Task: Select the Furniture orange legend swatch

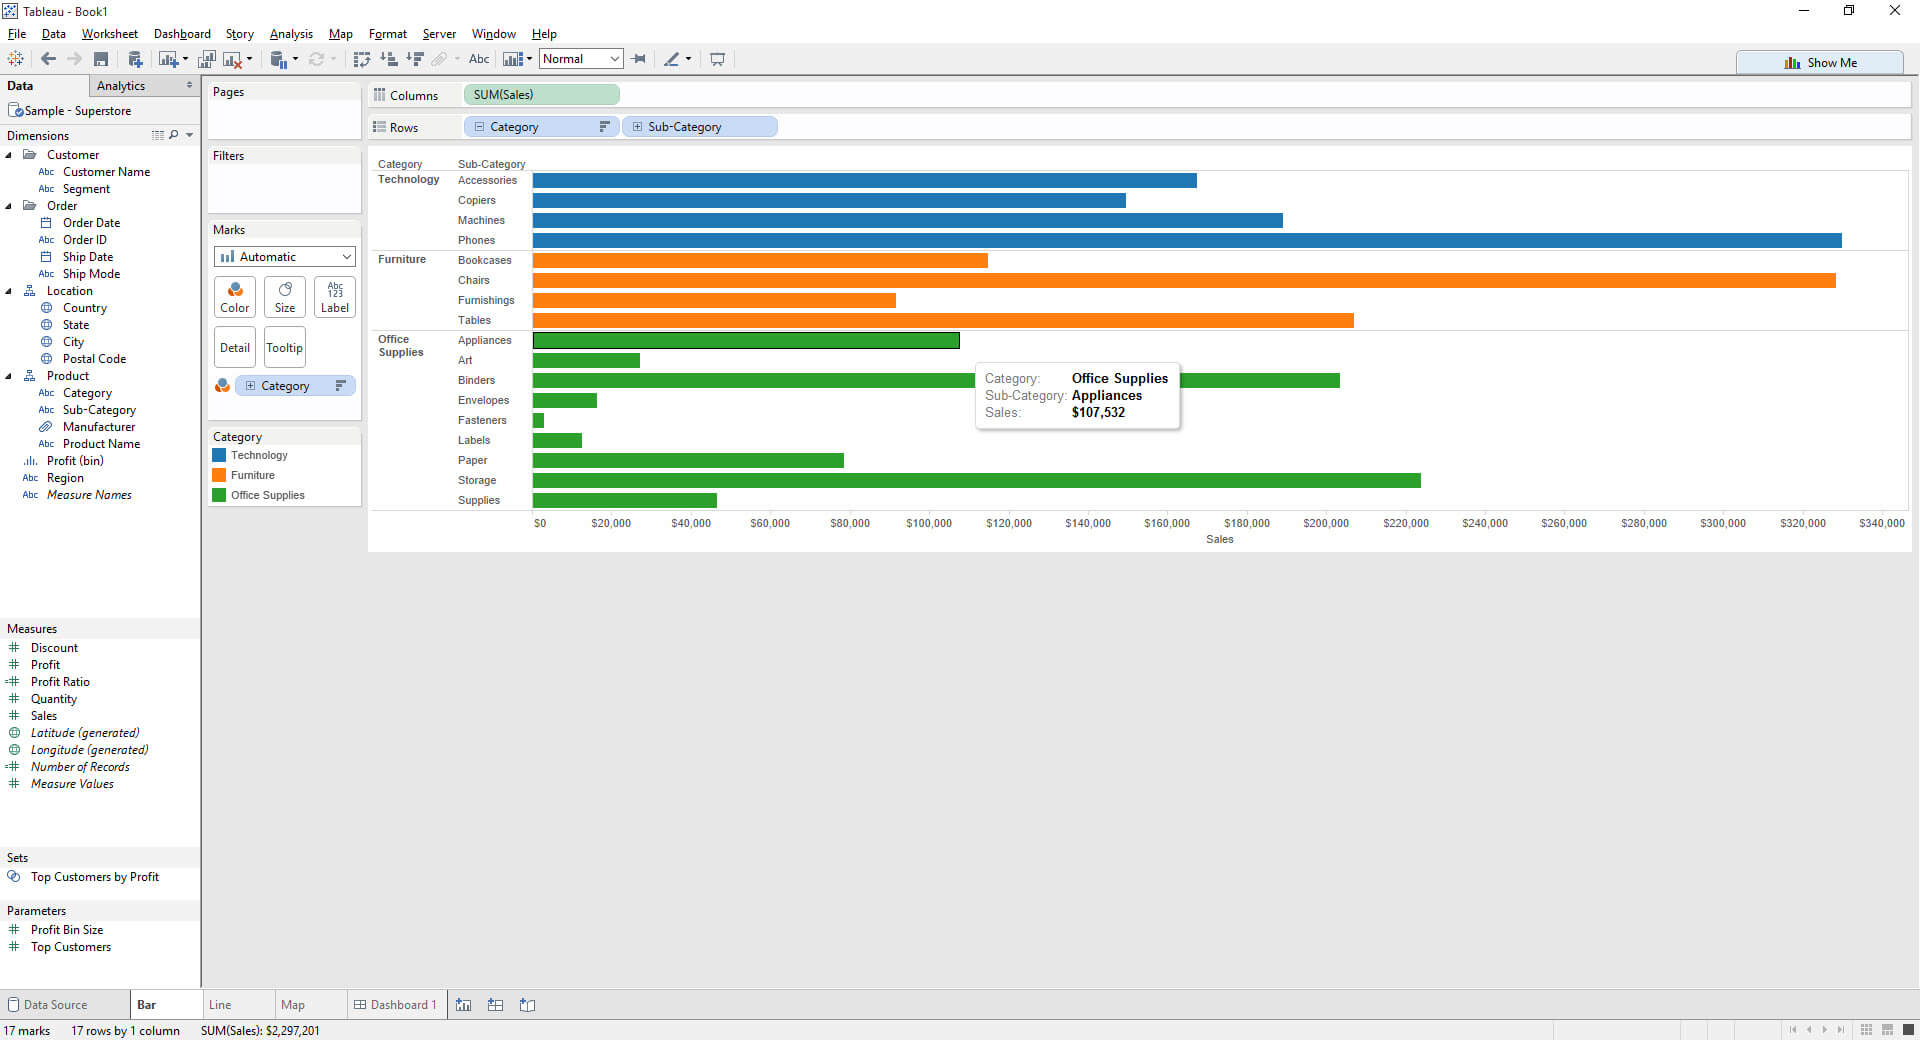Action: 219,475
